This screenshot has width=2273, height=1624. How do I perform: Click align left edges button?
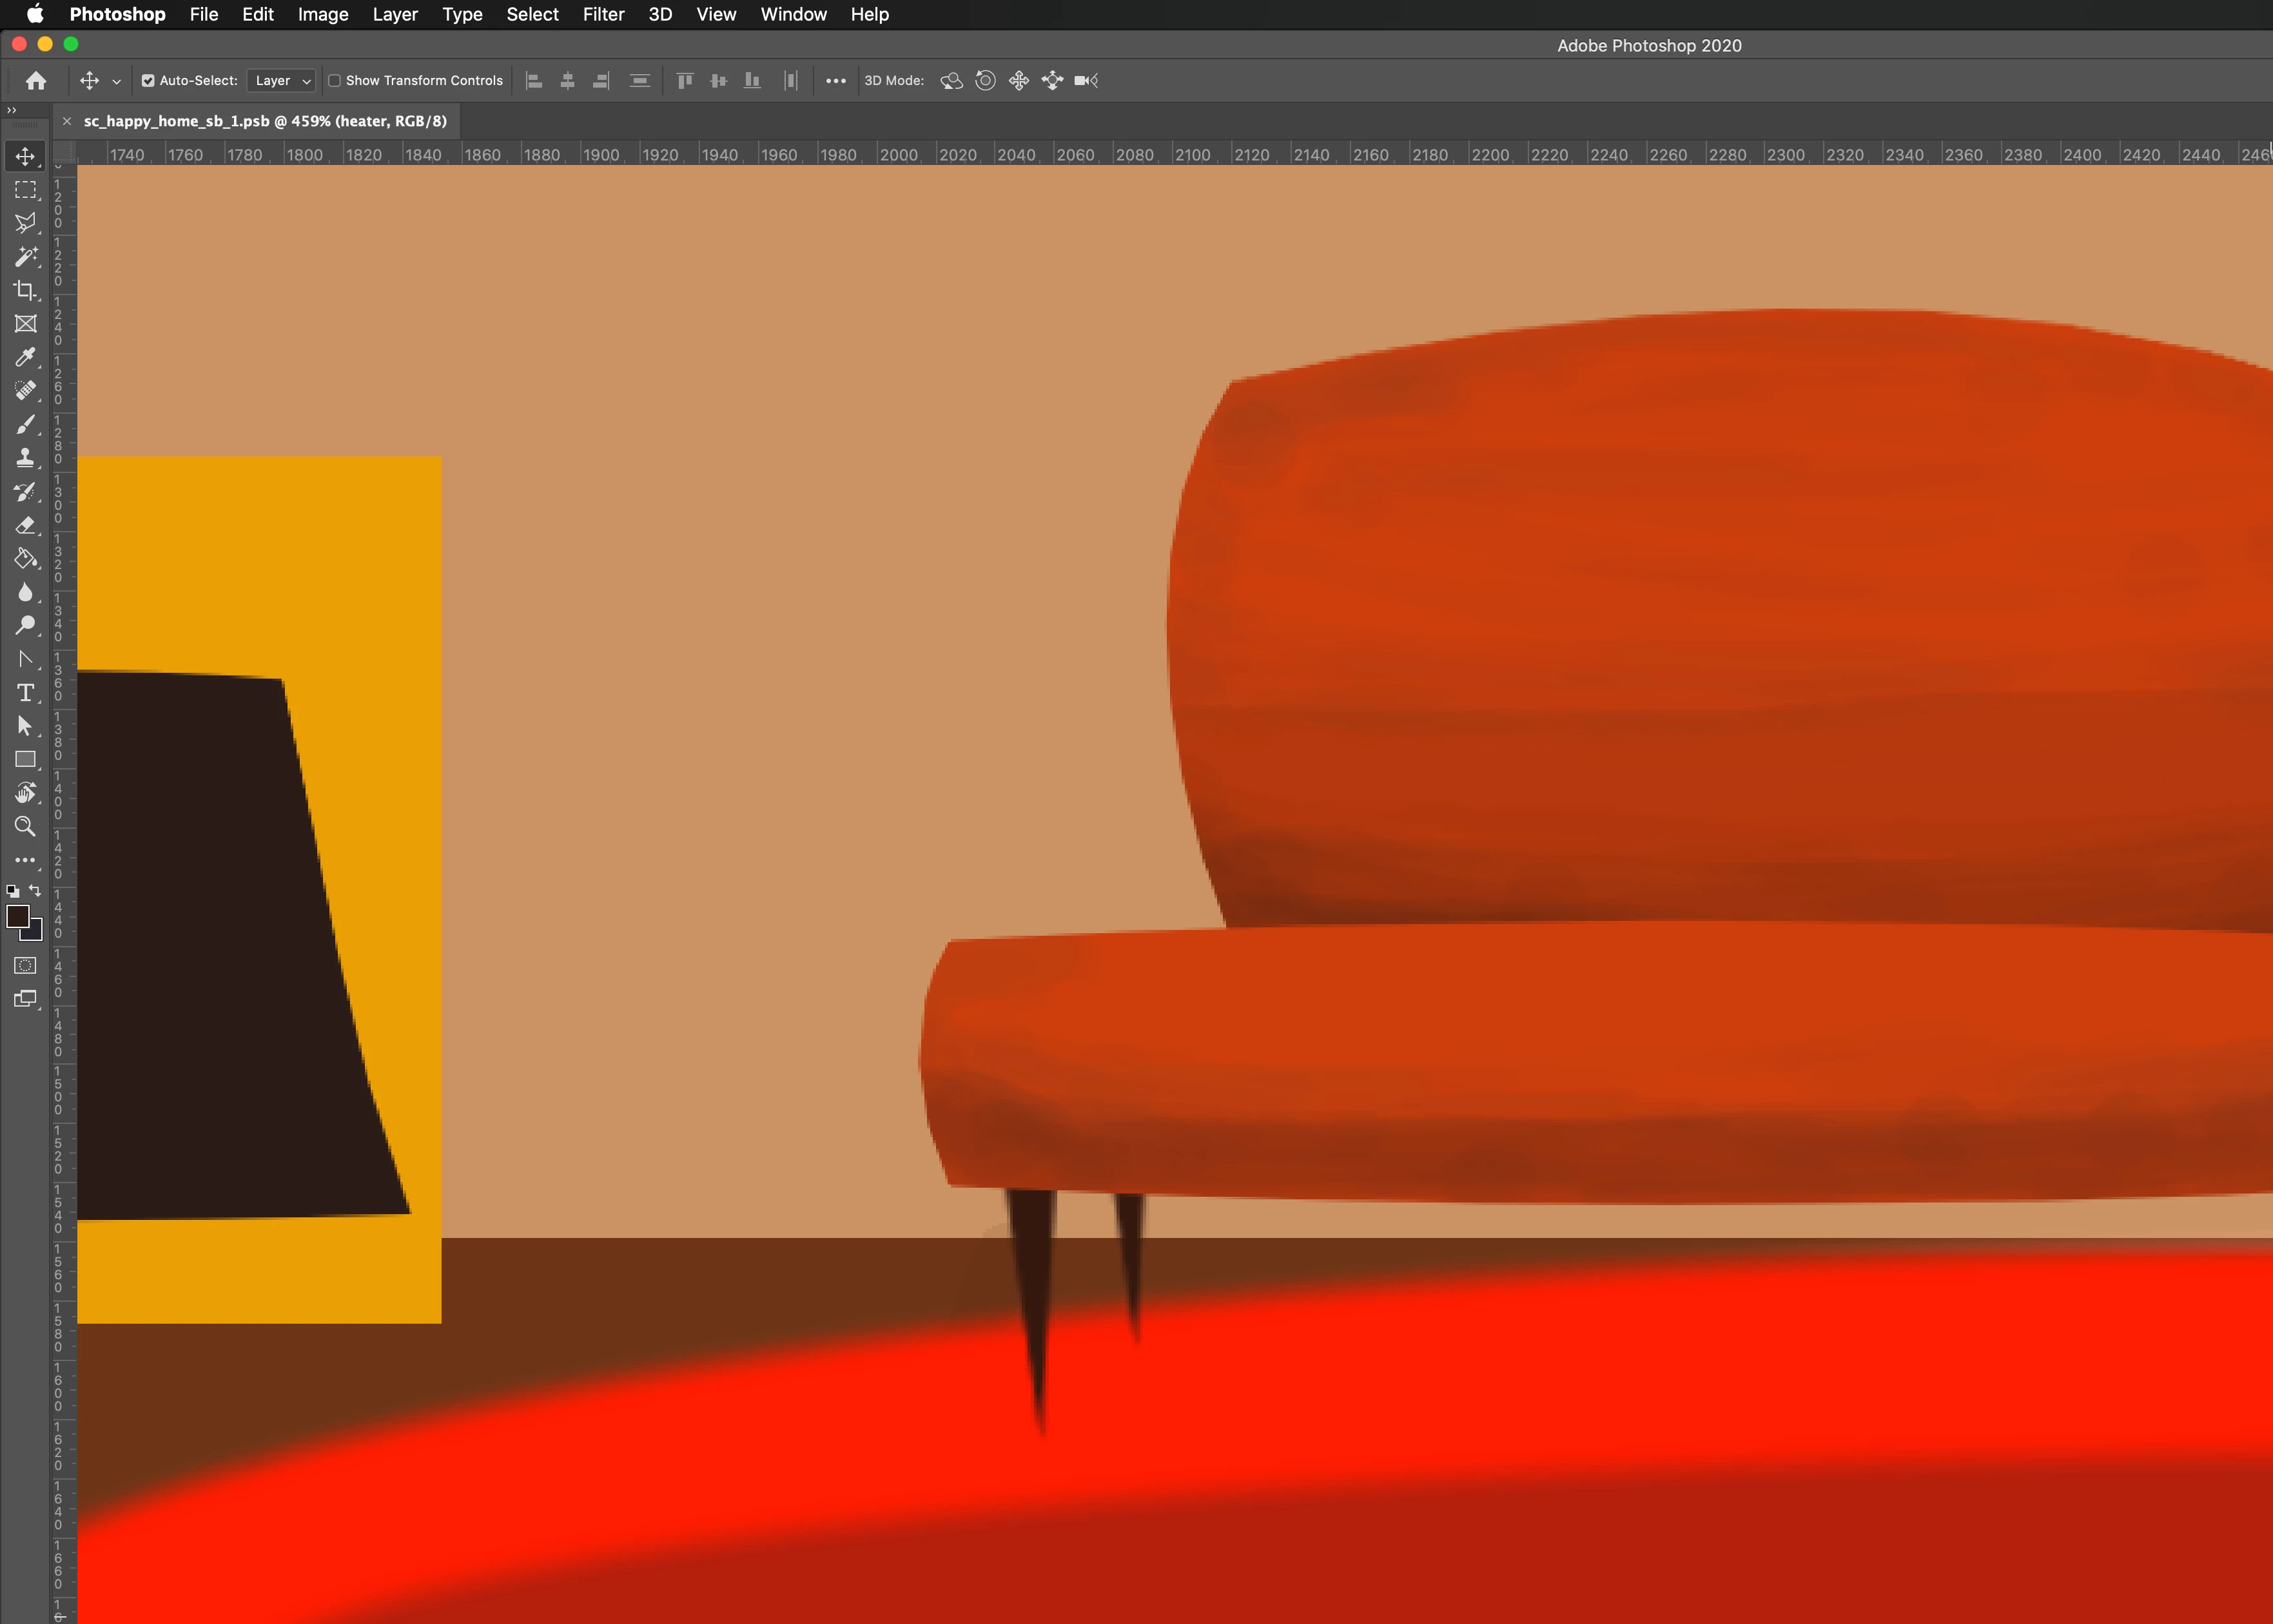click(534, 80)
